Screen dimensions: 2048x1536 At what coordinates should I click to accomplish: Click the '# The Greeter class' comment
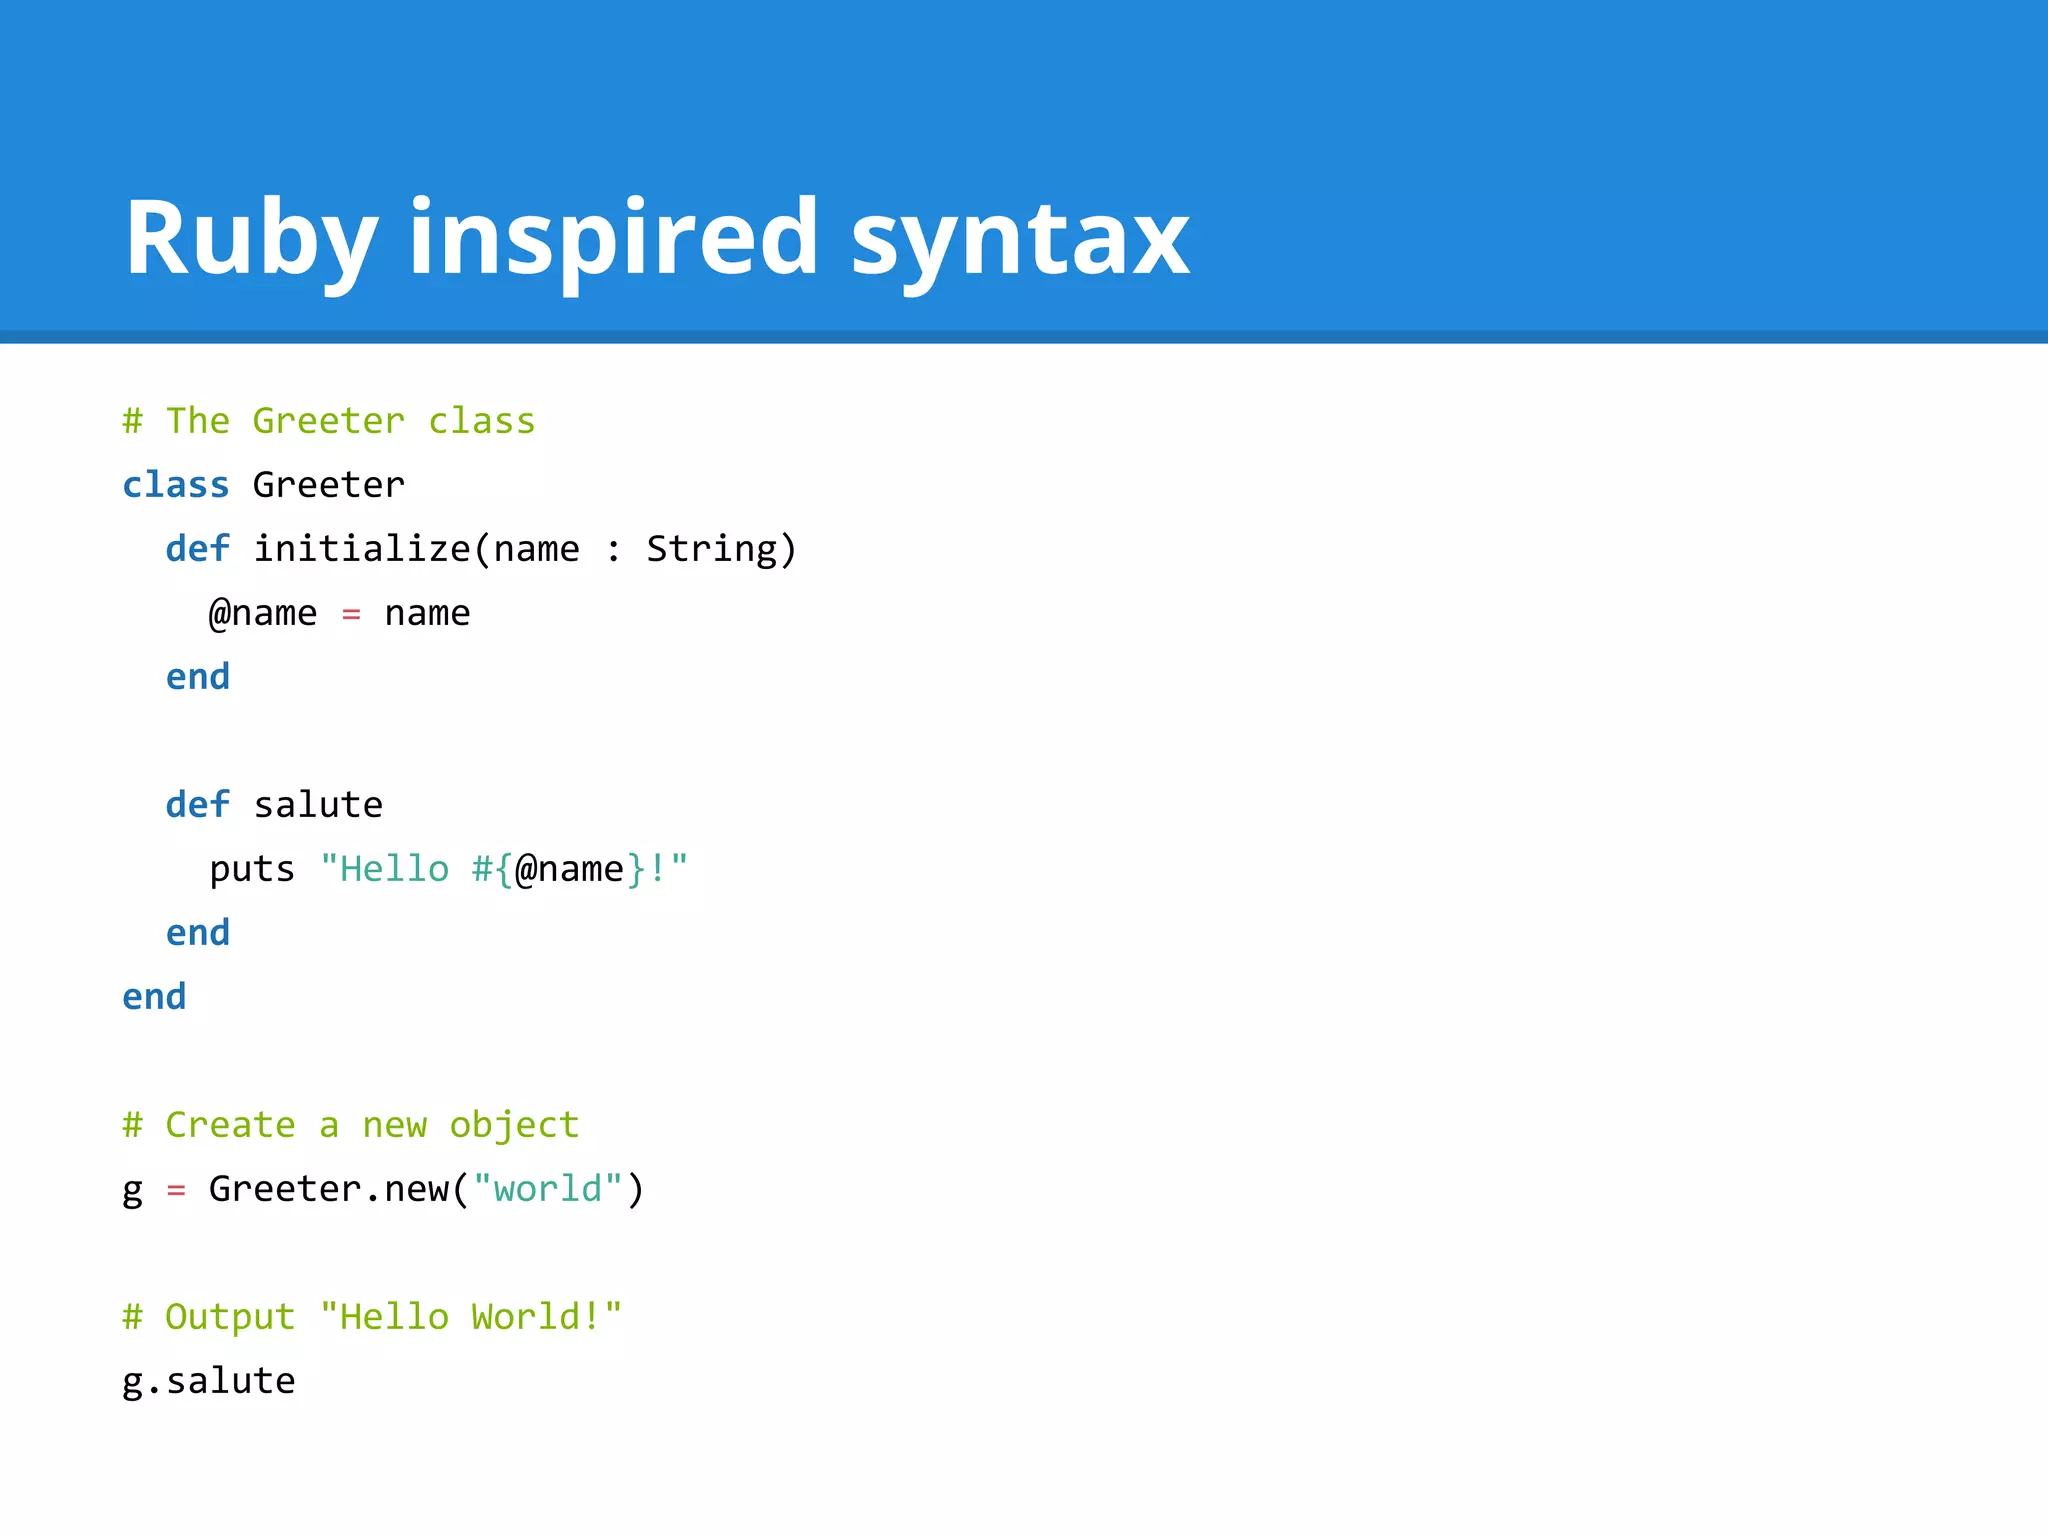coord(328,421)
